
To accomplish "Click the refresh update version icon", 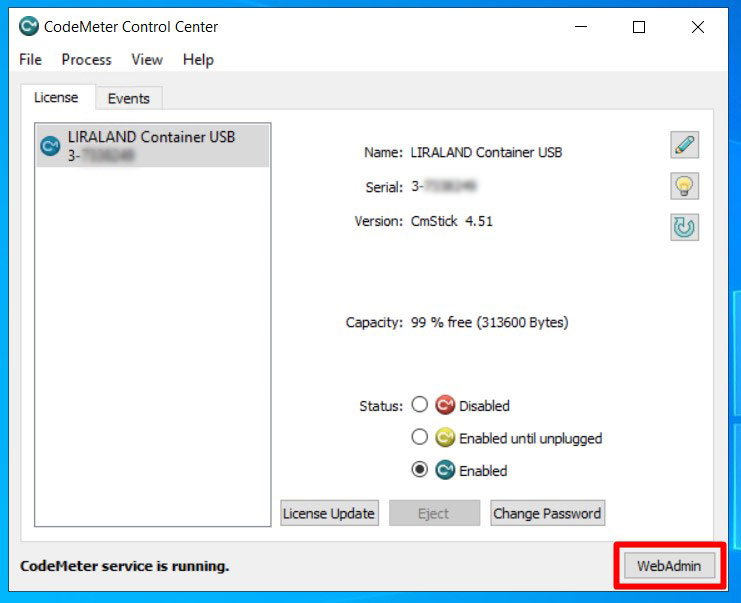I will (x=684, y=227).
